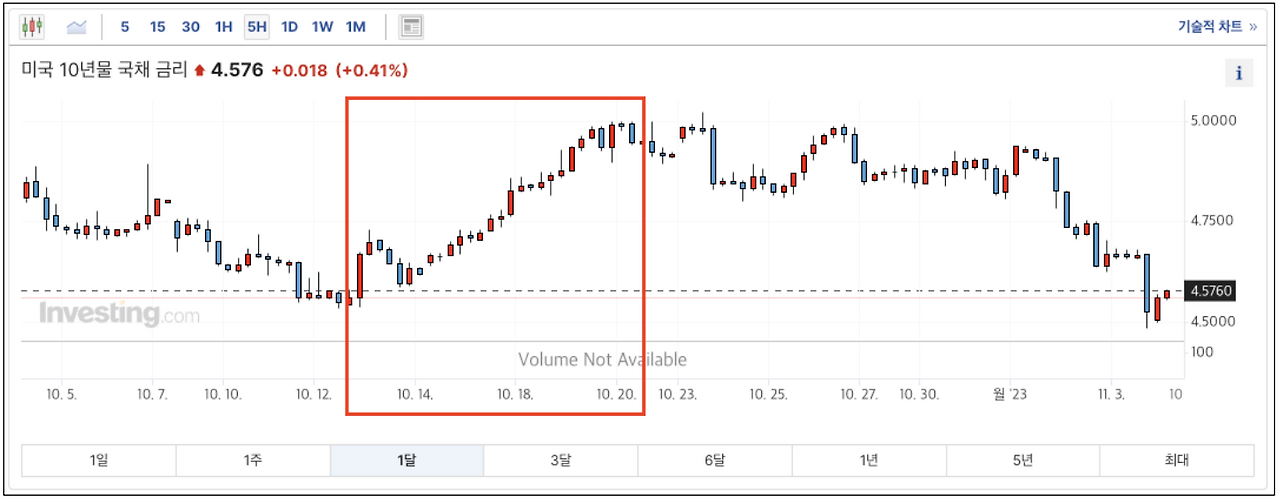The height and width of the screenshot is (500, 1280).
Task: Click the (+0.41%) percent change
Action: 371,70
